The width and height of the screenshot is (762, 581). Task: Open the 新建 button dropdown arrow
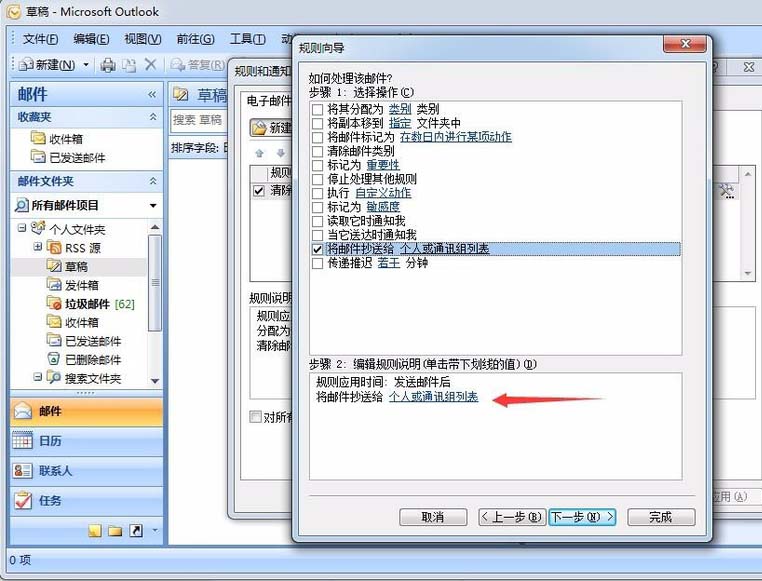(x=86, y=65)
